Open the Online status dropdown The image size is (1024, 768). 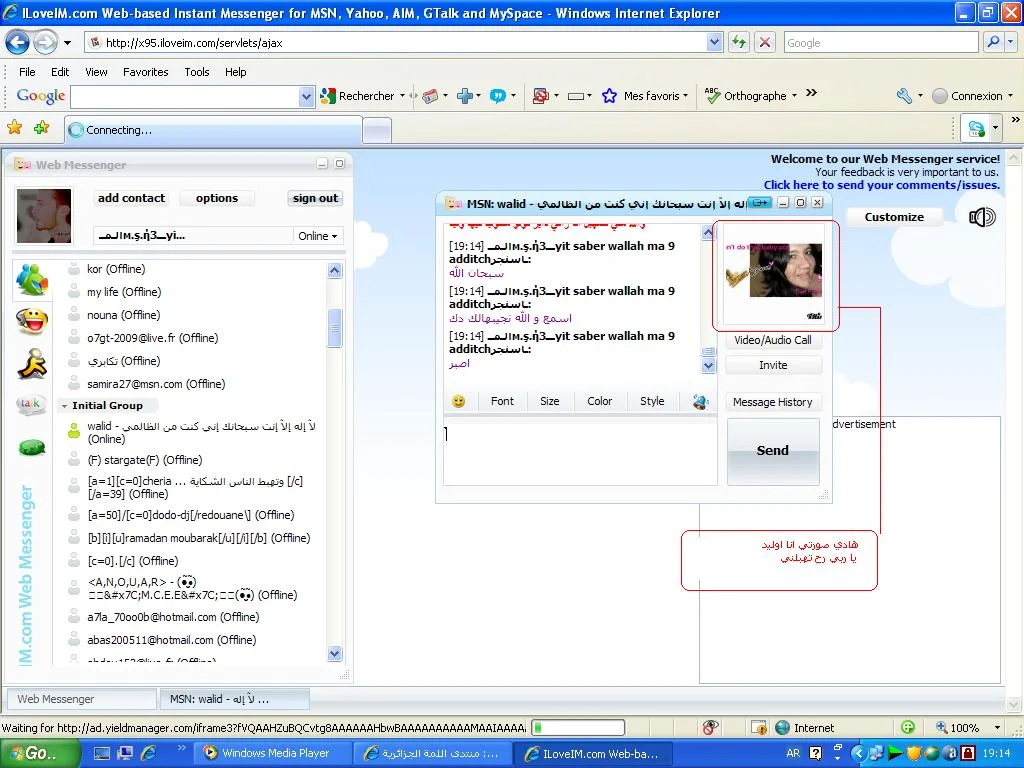tap(318, 236)
